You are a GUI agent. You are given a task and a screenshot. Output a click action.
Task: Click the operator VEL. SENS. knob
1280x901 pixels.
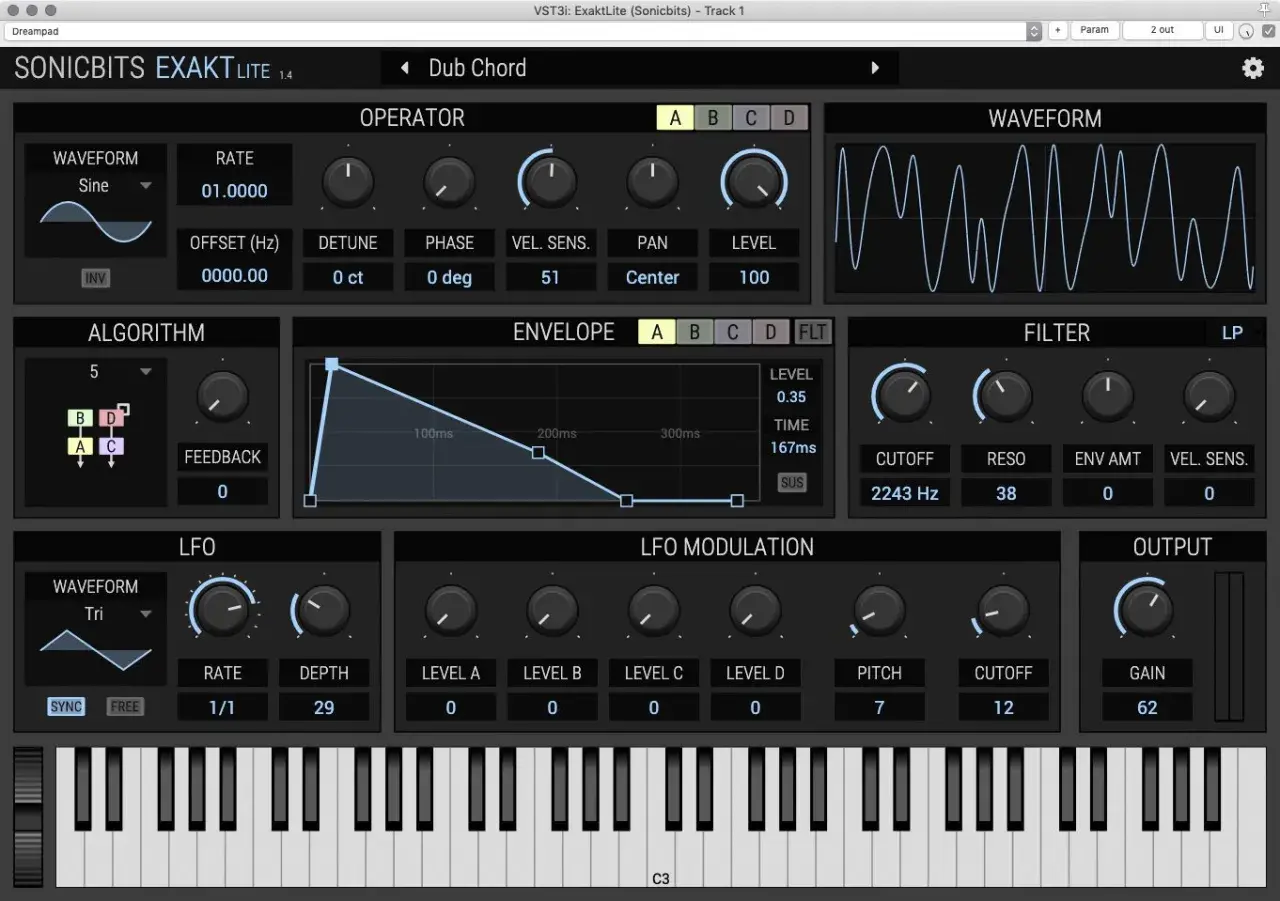coord(550,183)
